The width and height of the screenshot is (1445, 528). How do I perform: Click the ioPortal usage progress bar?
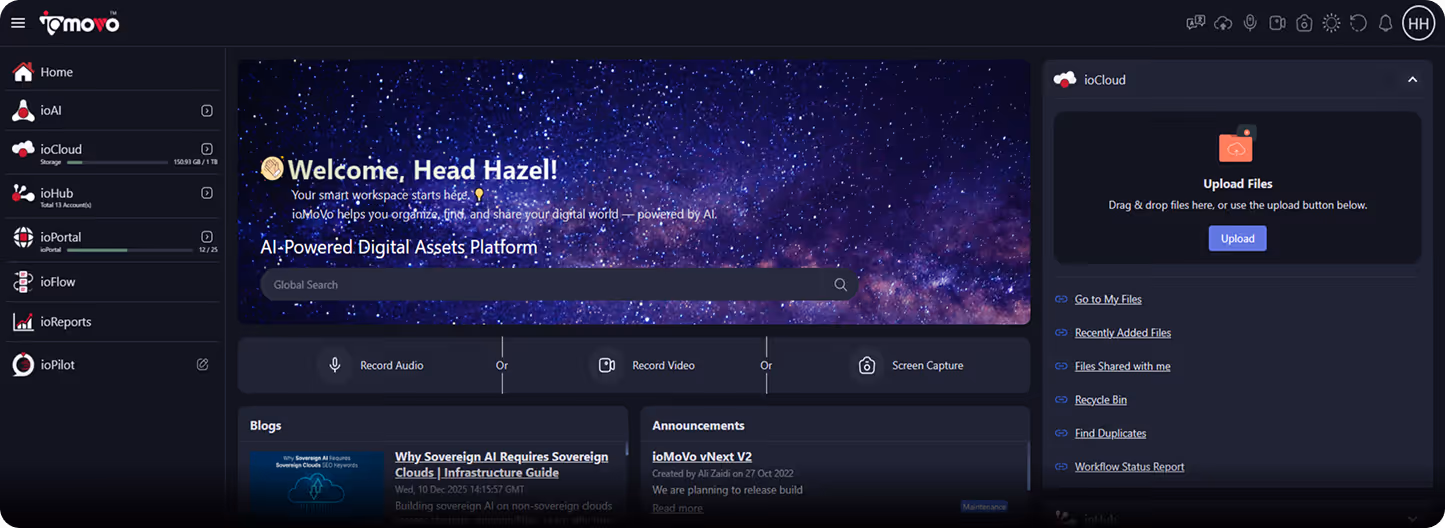[x=129, y=250]
